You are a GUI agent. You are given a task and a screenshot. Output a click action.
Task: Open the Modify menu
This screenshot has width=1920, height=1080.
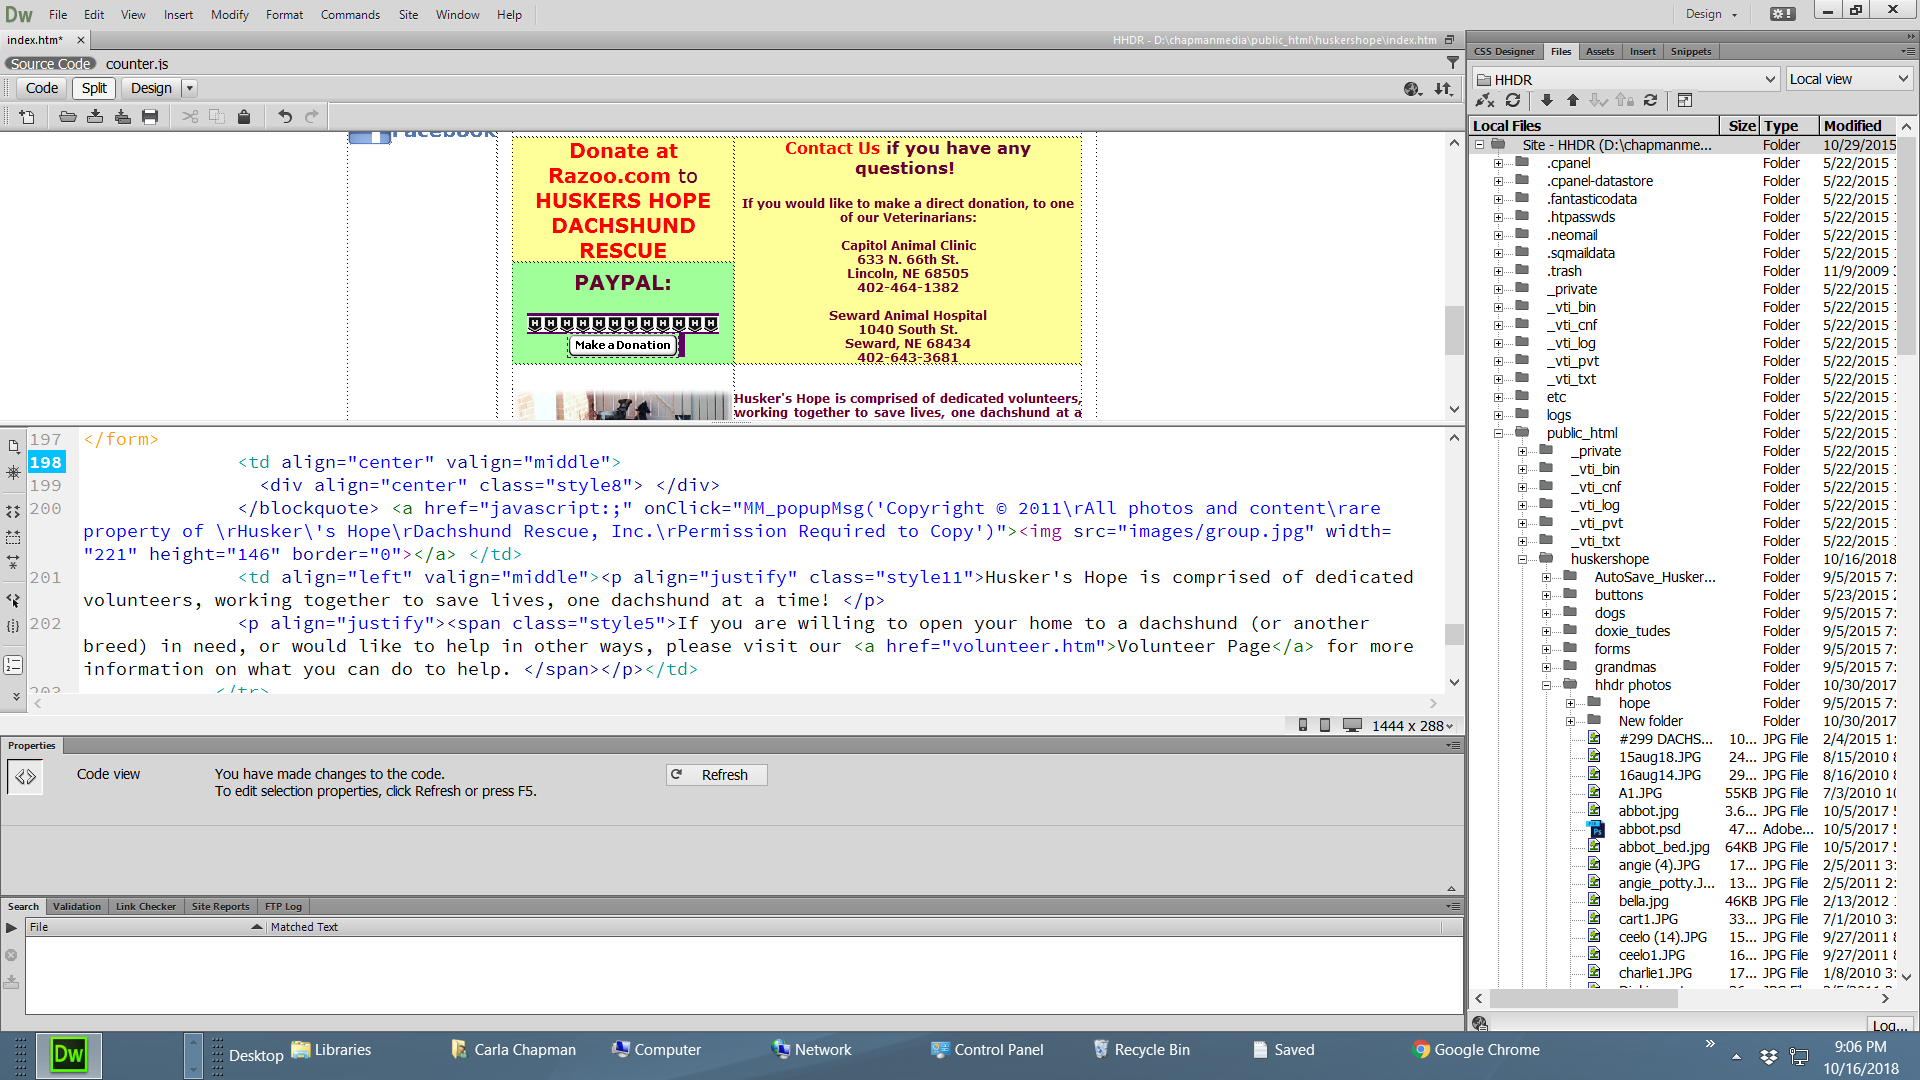[229, 14]
